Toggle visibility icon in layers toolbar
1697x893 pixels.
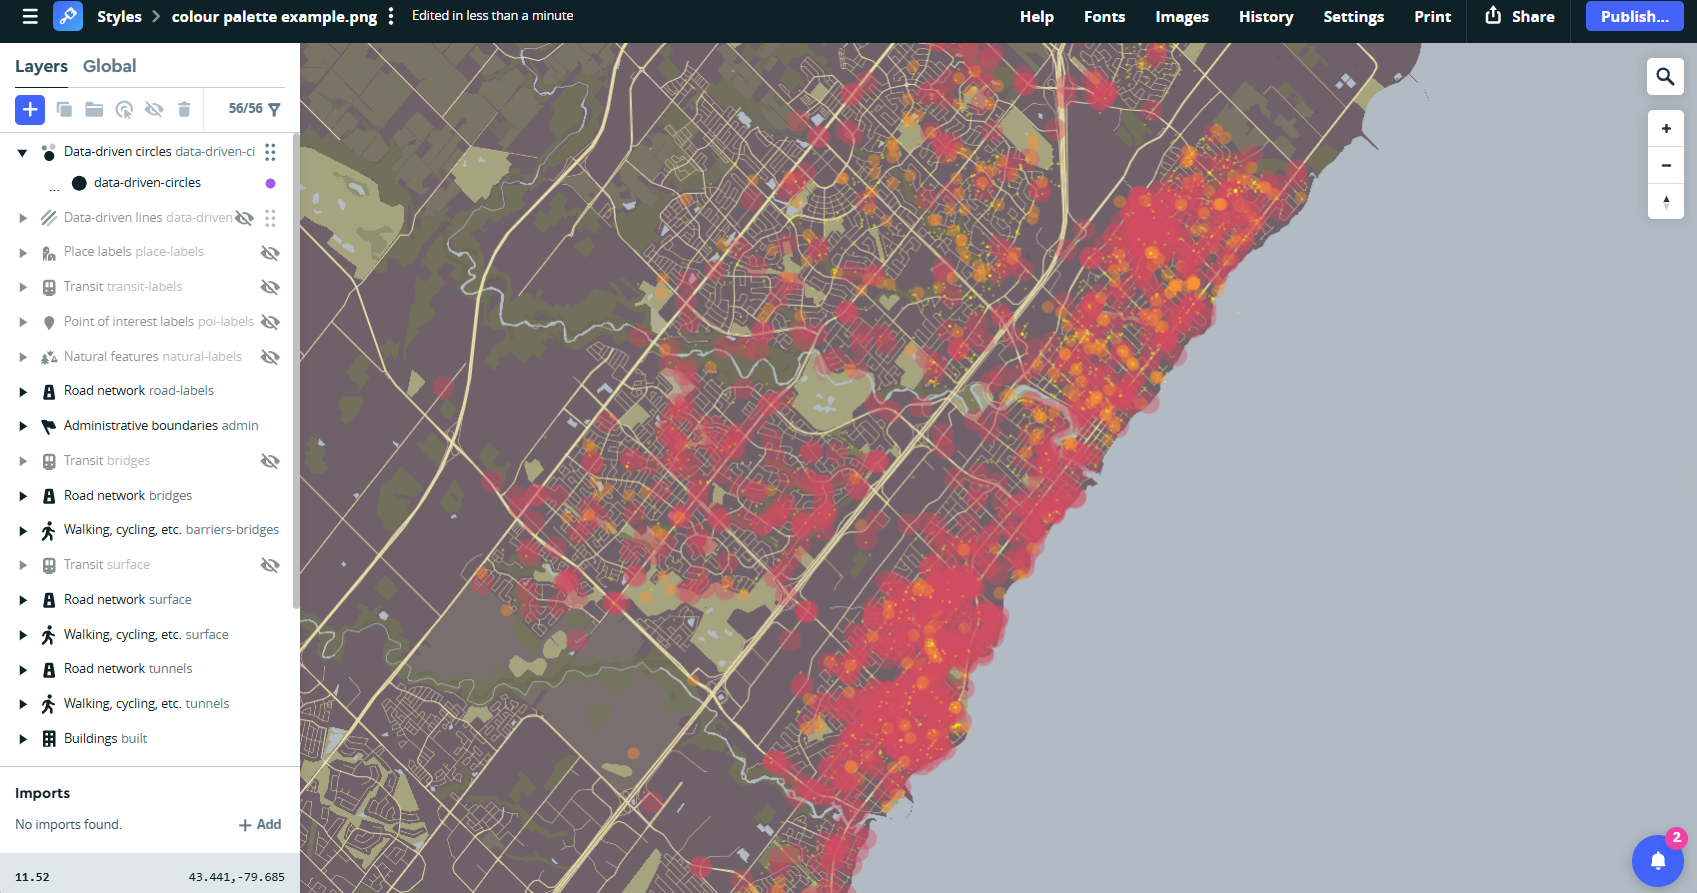pyautogui.click(x=154, y=109)
